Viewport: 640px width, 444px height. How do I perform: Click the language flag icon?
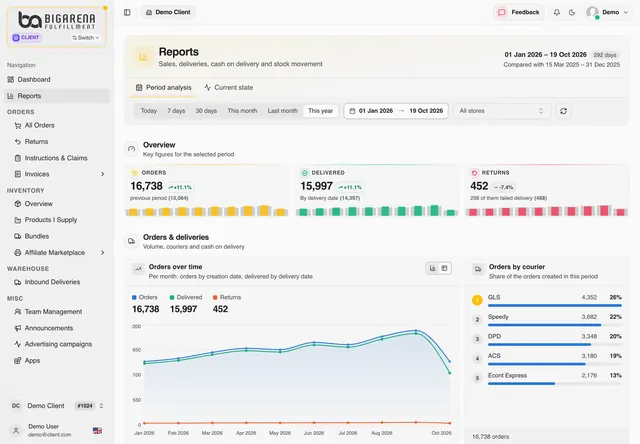coord(97,431)
